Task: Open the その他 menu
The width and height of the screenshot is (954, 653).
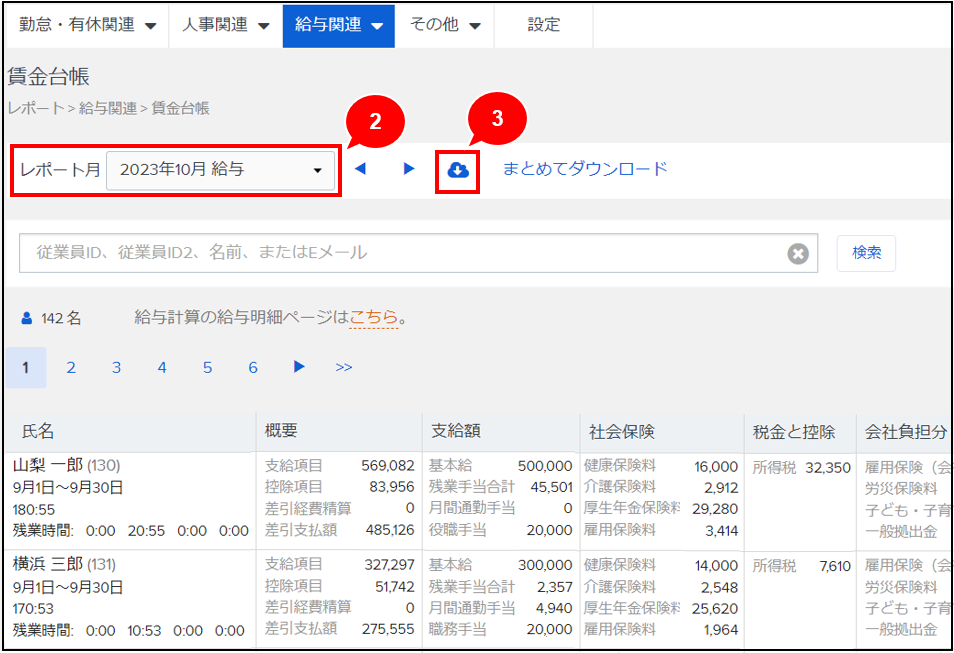Action: 445,25
